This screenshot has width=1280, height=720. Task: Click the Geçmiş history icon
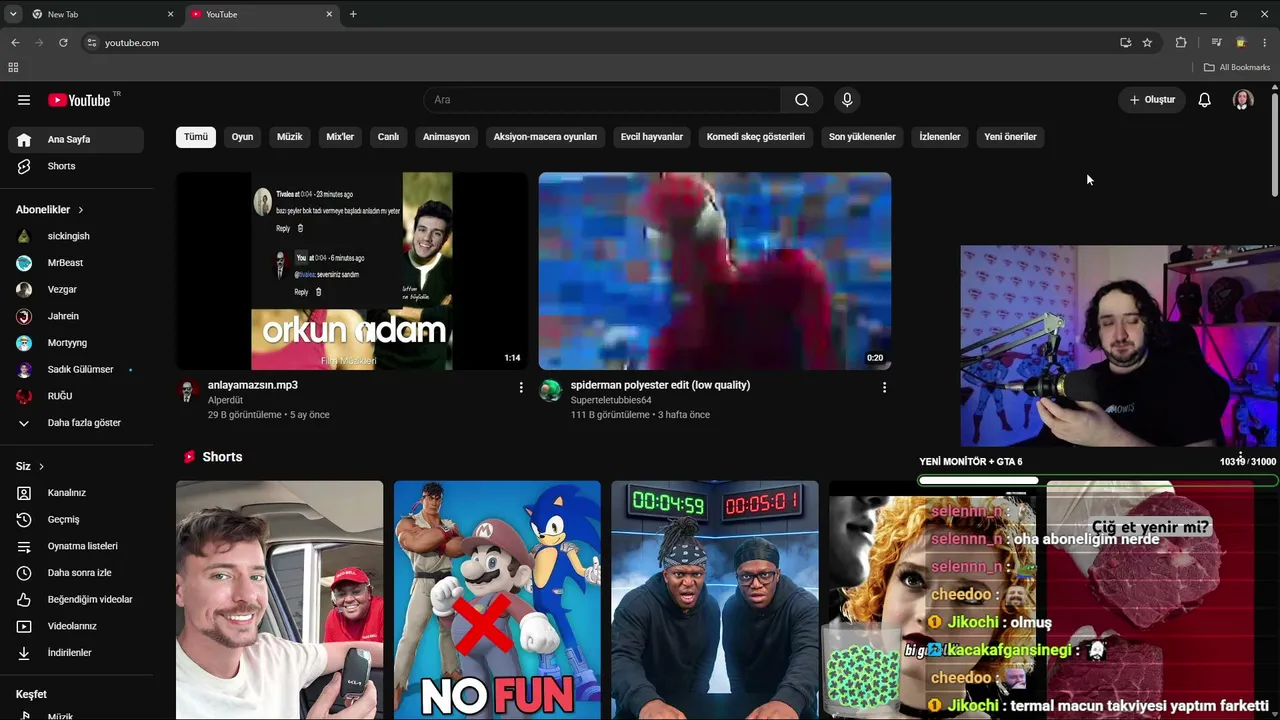click(24, 520)
